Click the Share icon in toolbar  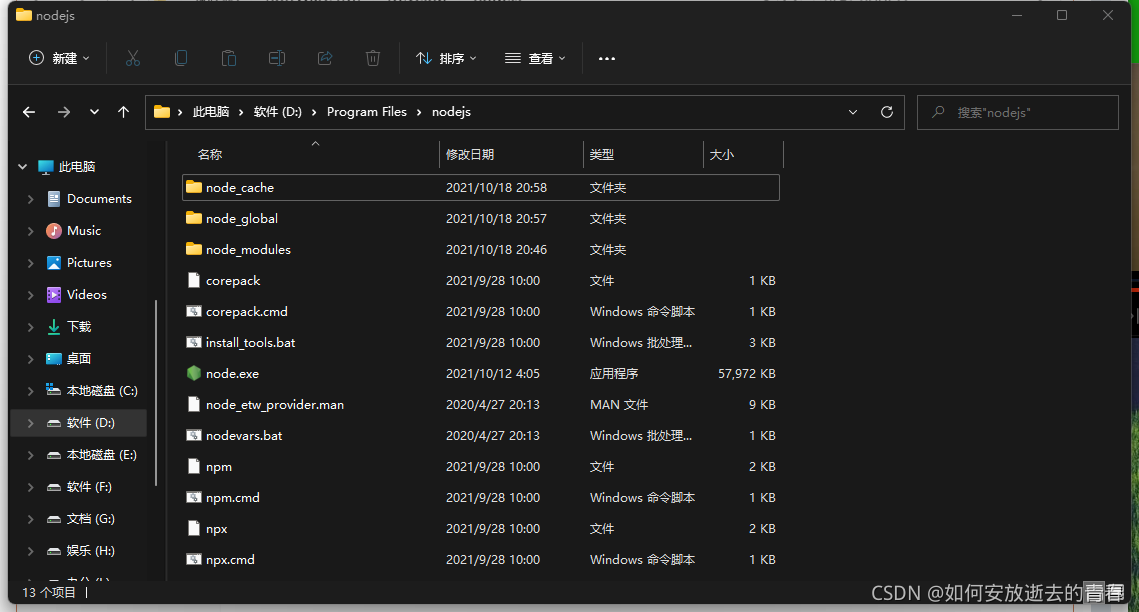[x=325, y=58]
